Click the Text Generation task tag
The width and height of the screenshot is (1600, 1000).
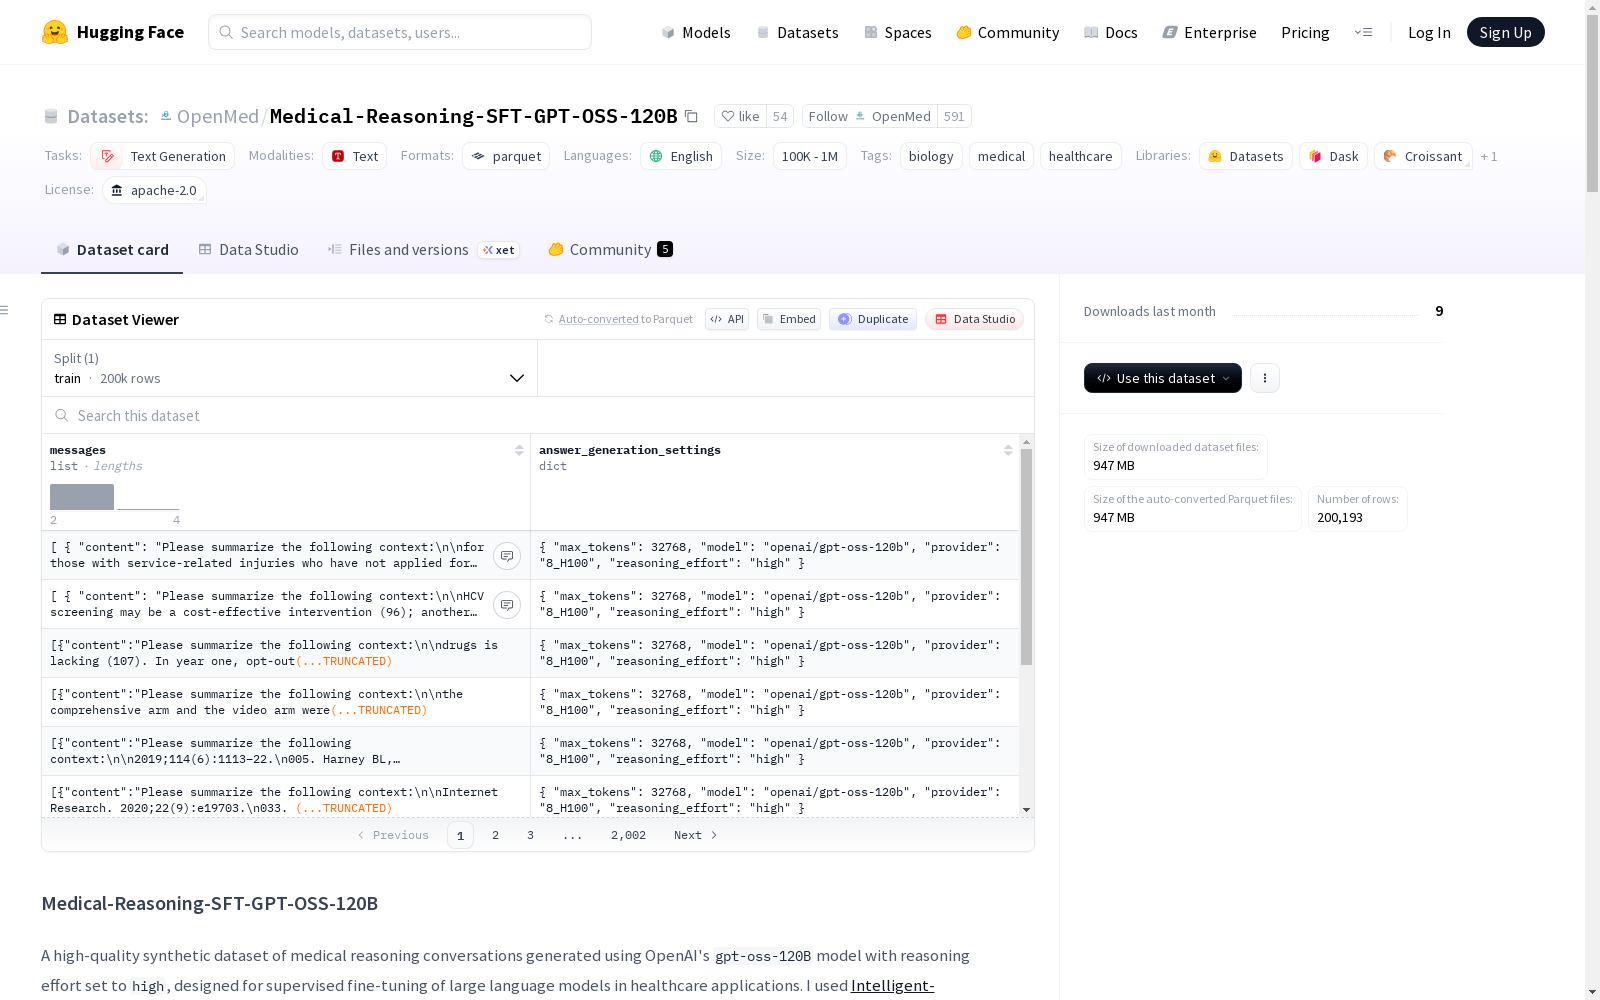163,156
